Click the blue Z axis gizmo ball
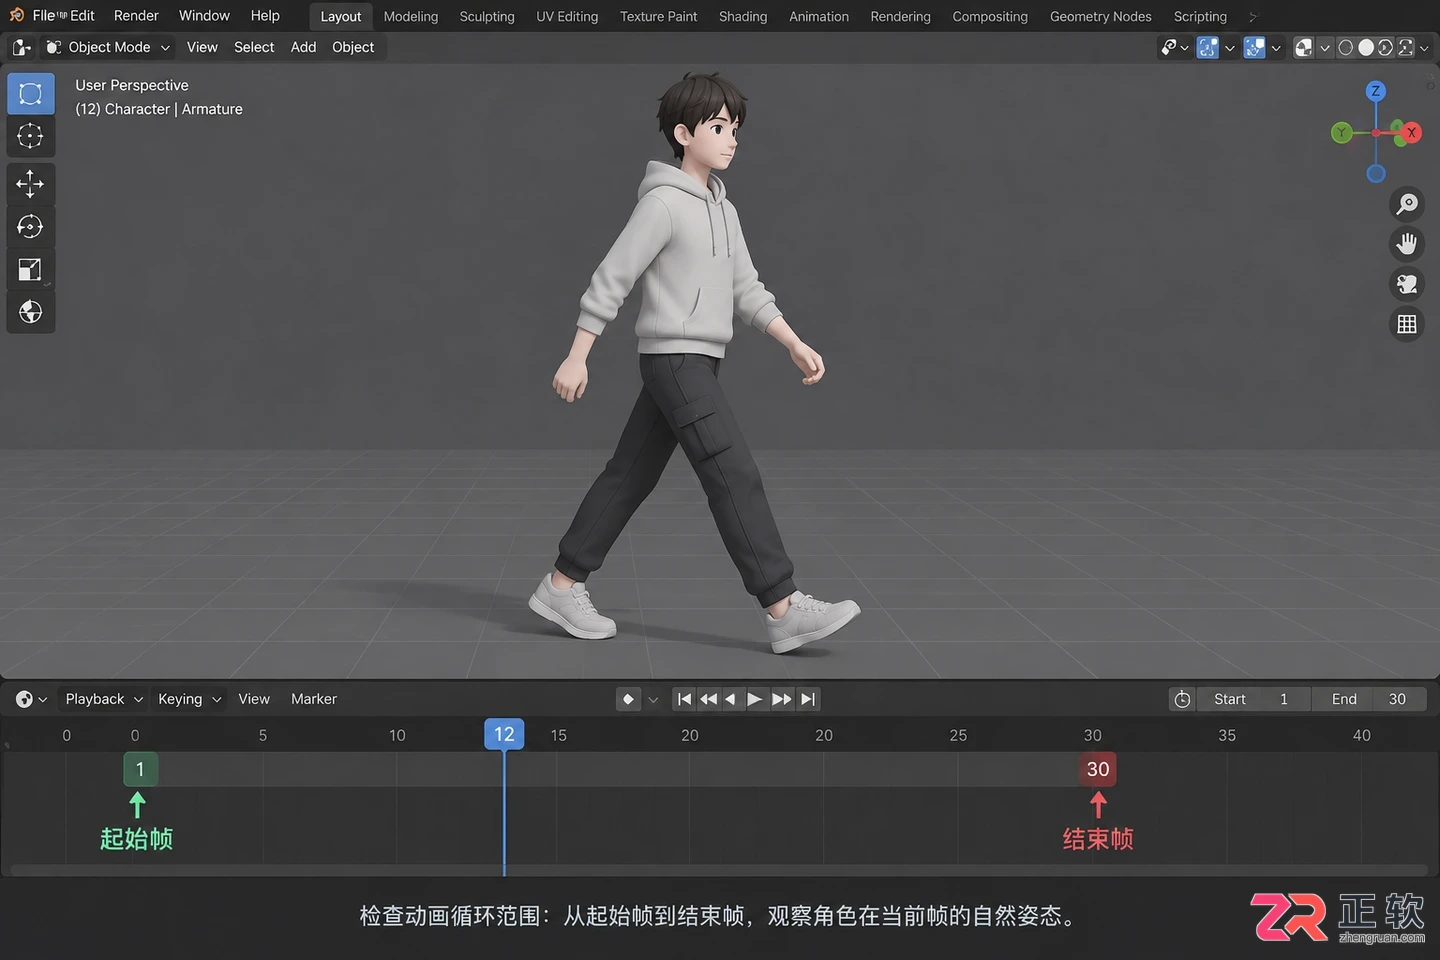This screenshot has height=960, width=1440. pyautogui.click(x=1376, y=91)
